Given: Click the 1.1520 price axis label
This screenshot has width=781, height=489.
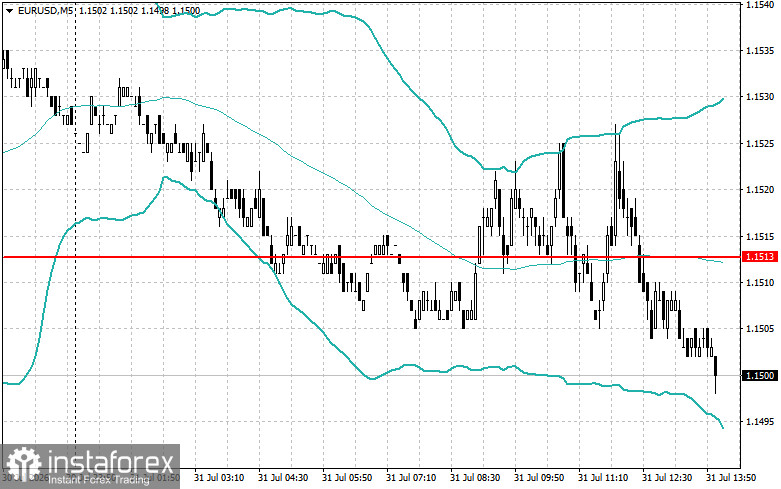Looking at the screenshot, I should point(760,190).
